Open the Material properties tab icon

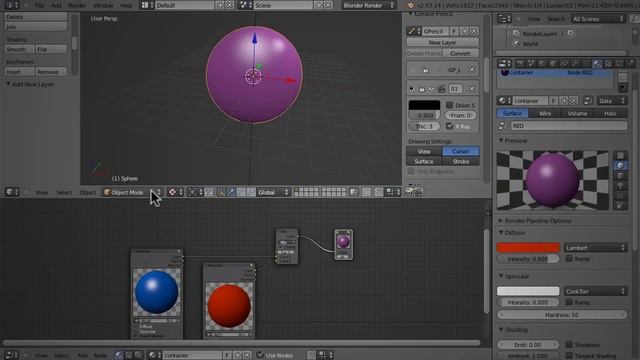[x=597, y=63]
